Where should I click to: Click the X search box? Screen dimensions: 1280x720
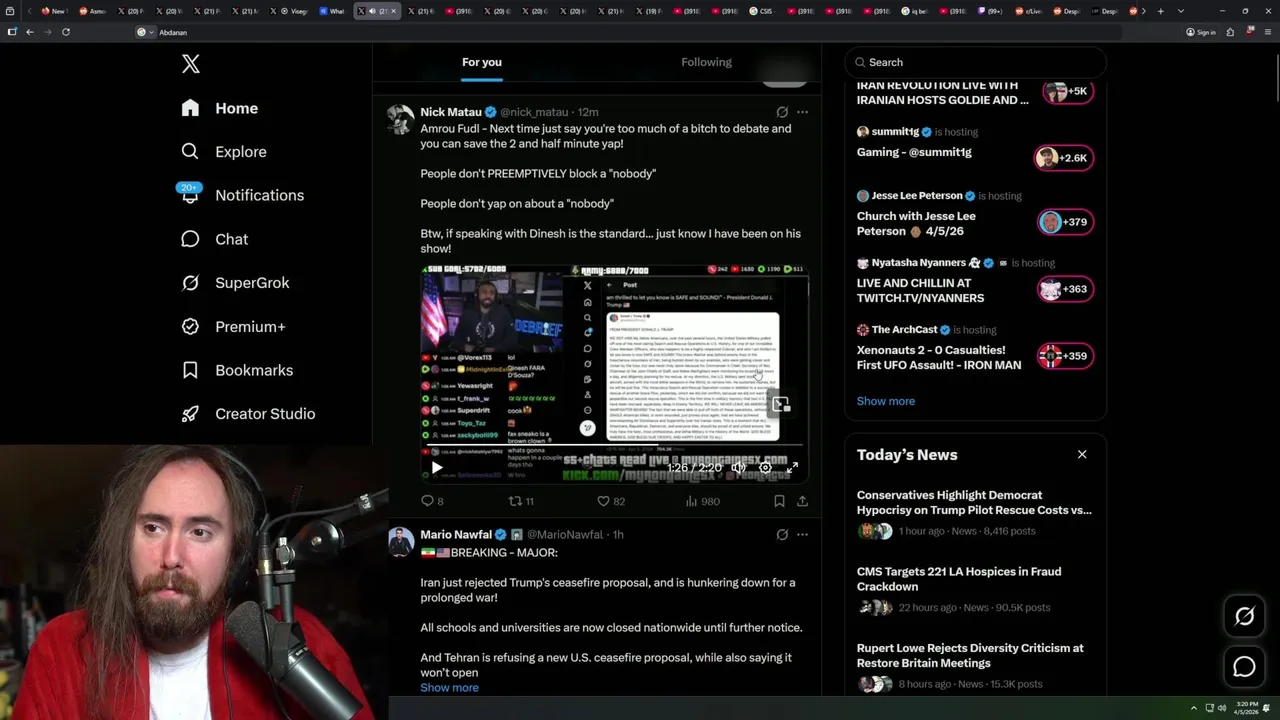[975, 62]
